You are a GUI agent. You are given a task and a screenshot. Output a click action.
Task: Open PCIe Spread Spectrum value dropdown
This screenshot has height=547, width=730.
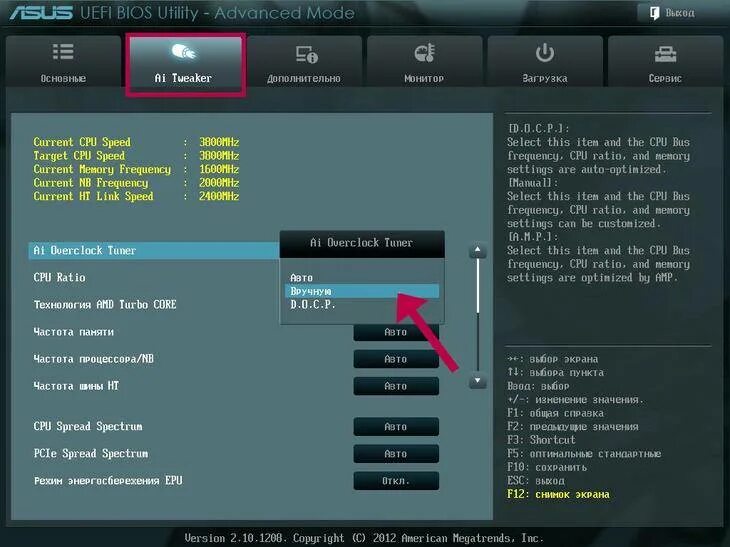[x=396, y=453]
